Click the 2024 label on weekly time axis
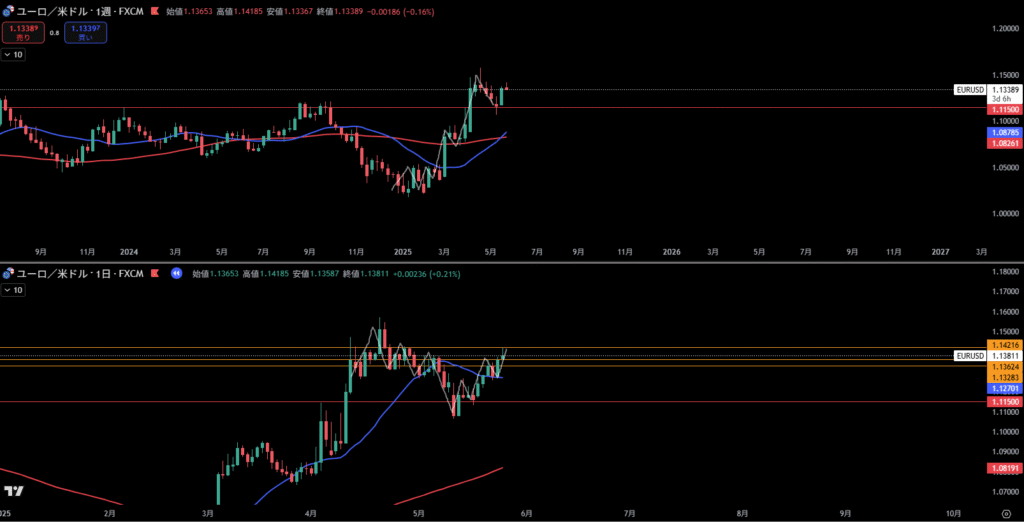1024x522 pixels. pyautogui.click(x=129, y=252)
